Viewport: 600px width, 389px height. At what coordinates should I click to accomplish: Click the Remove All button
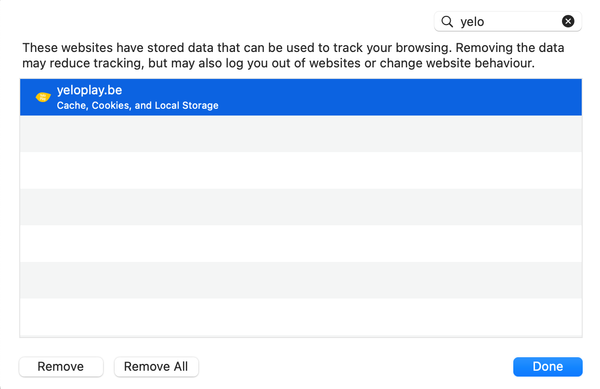pos(156,366)
